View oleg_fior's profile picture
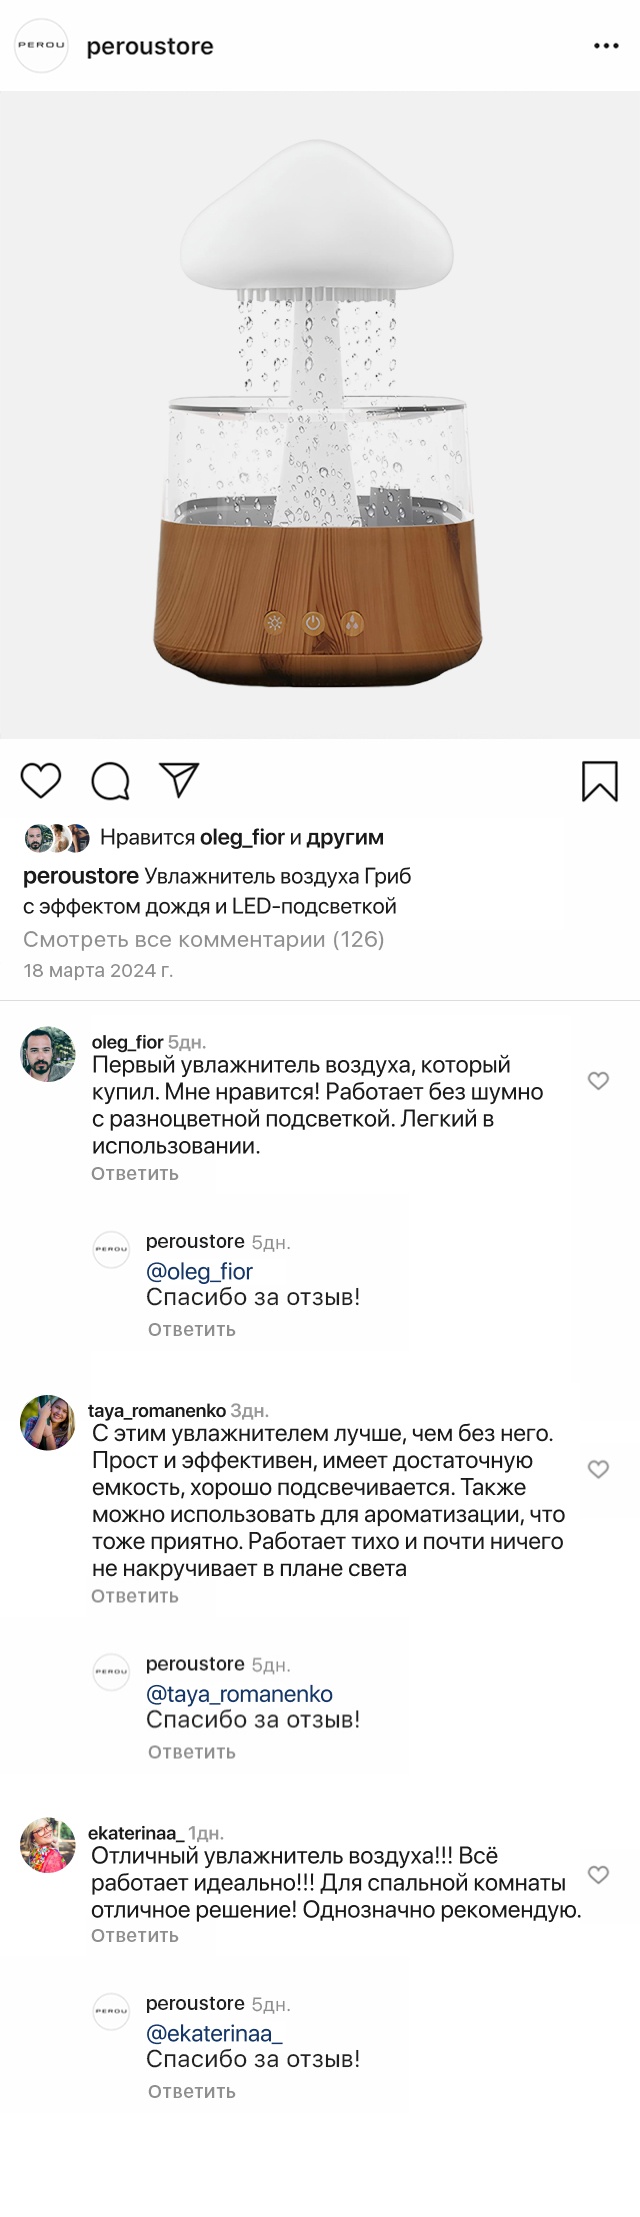Image resolution: width=640 pixels, height=2217 pixels. tap(48, 1054)
